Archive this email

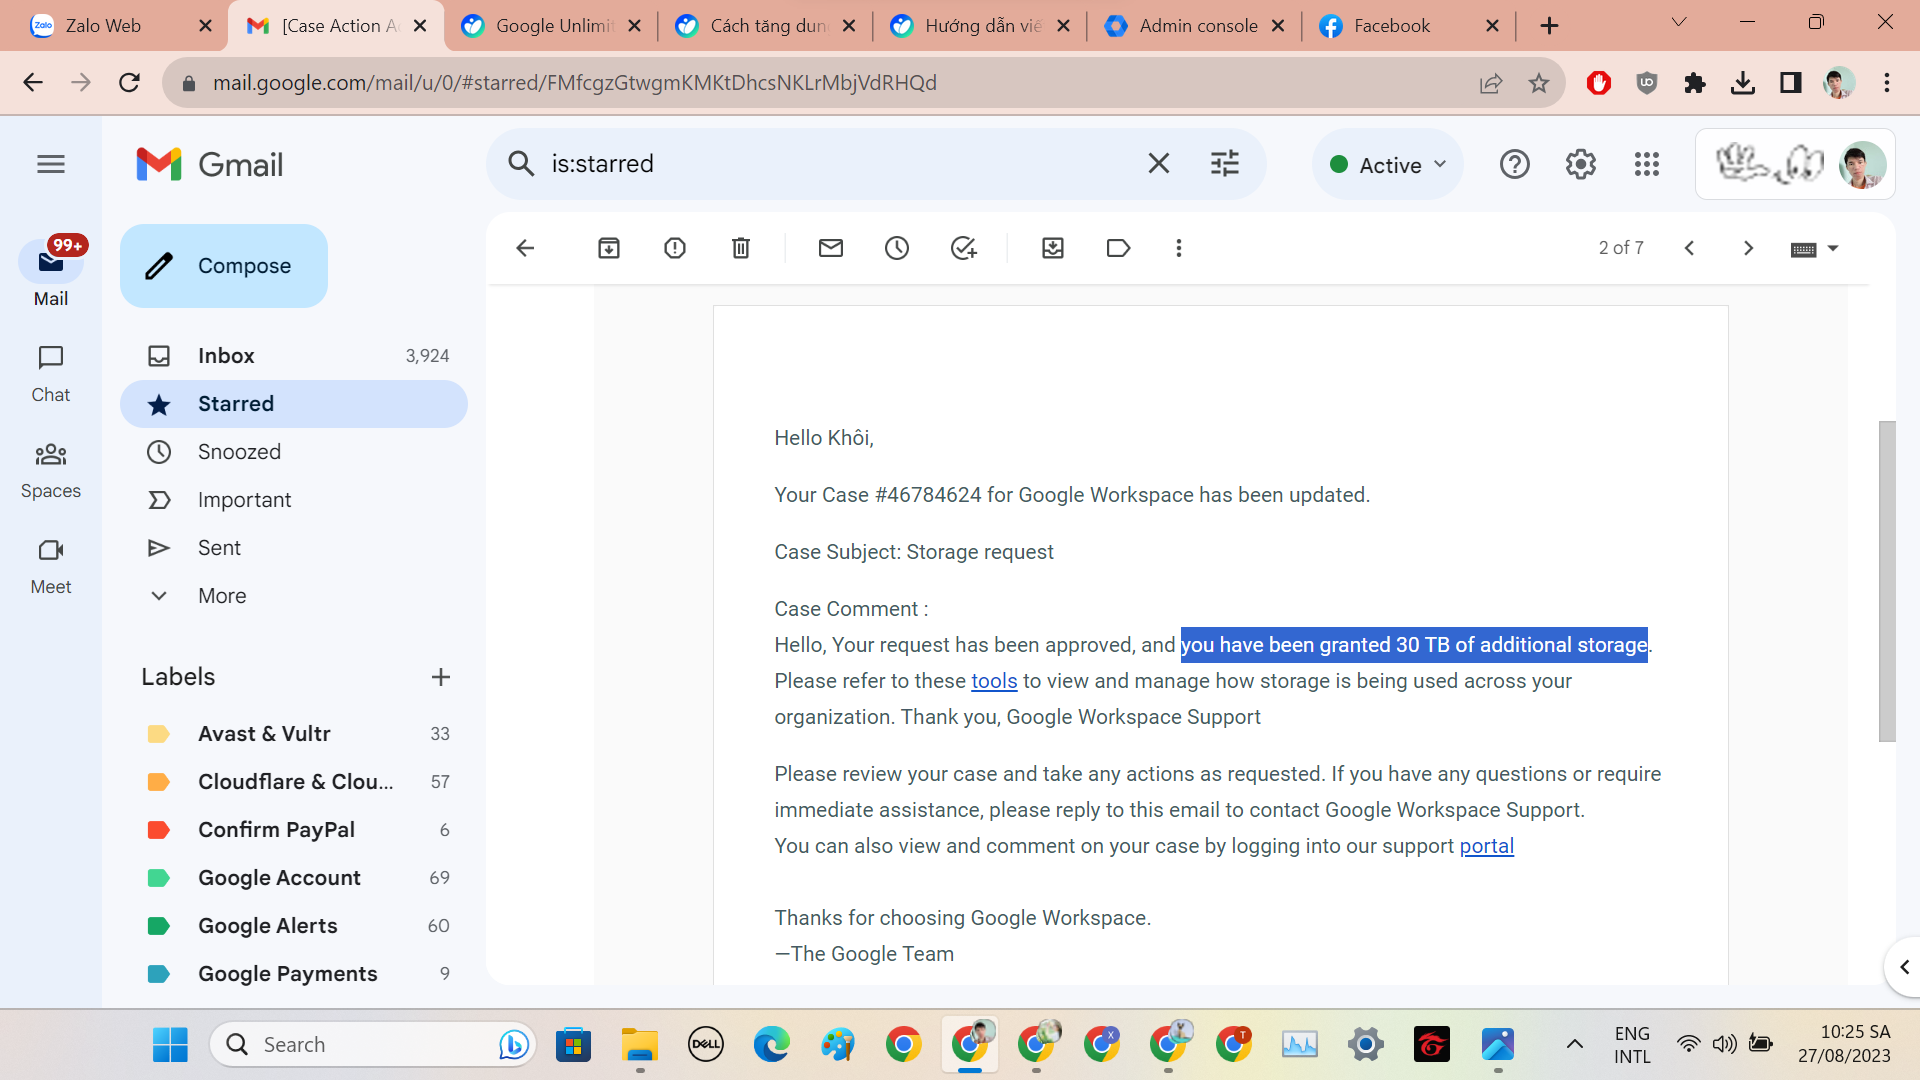pos(609,248)
